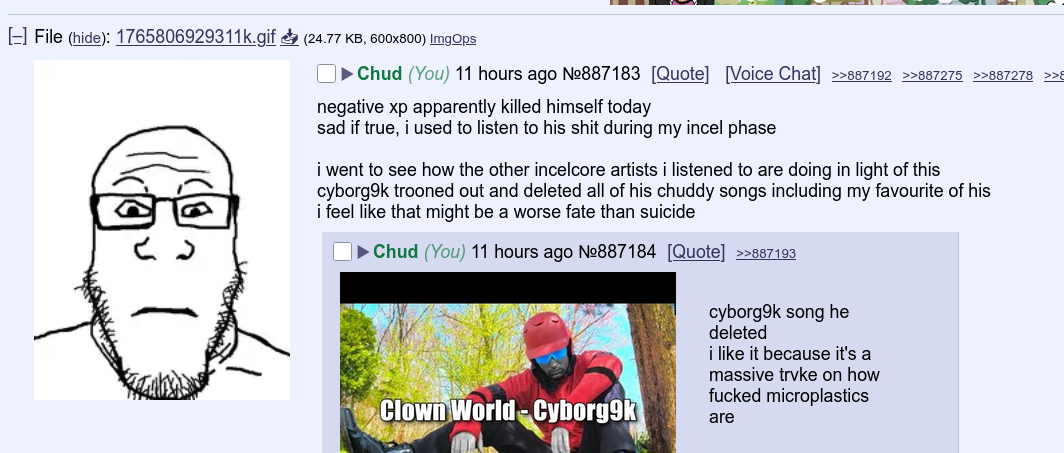Quote post 887183

click(x=680, y=73)
